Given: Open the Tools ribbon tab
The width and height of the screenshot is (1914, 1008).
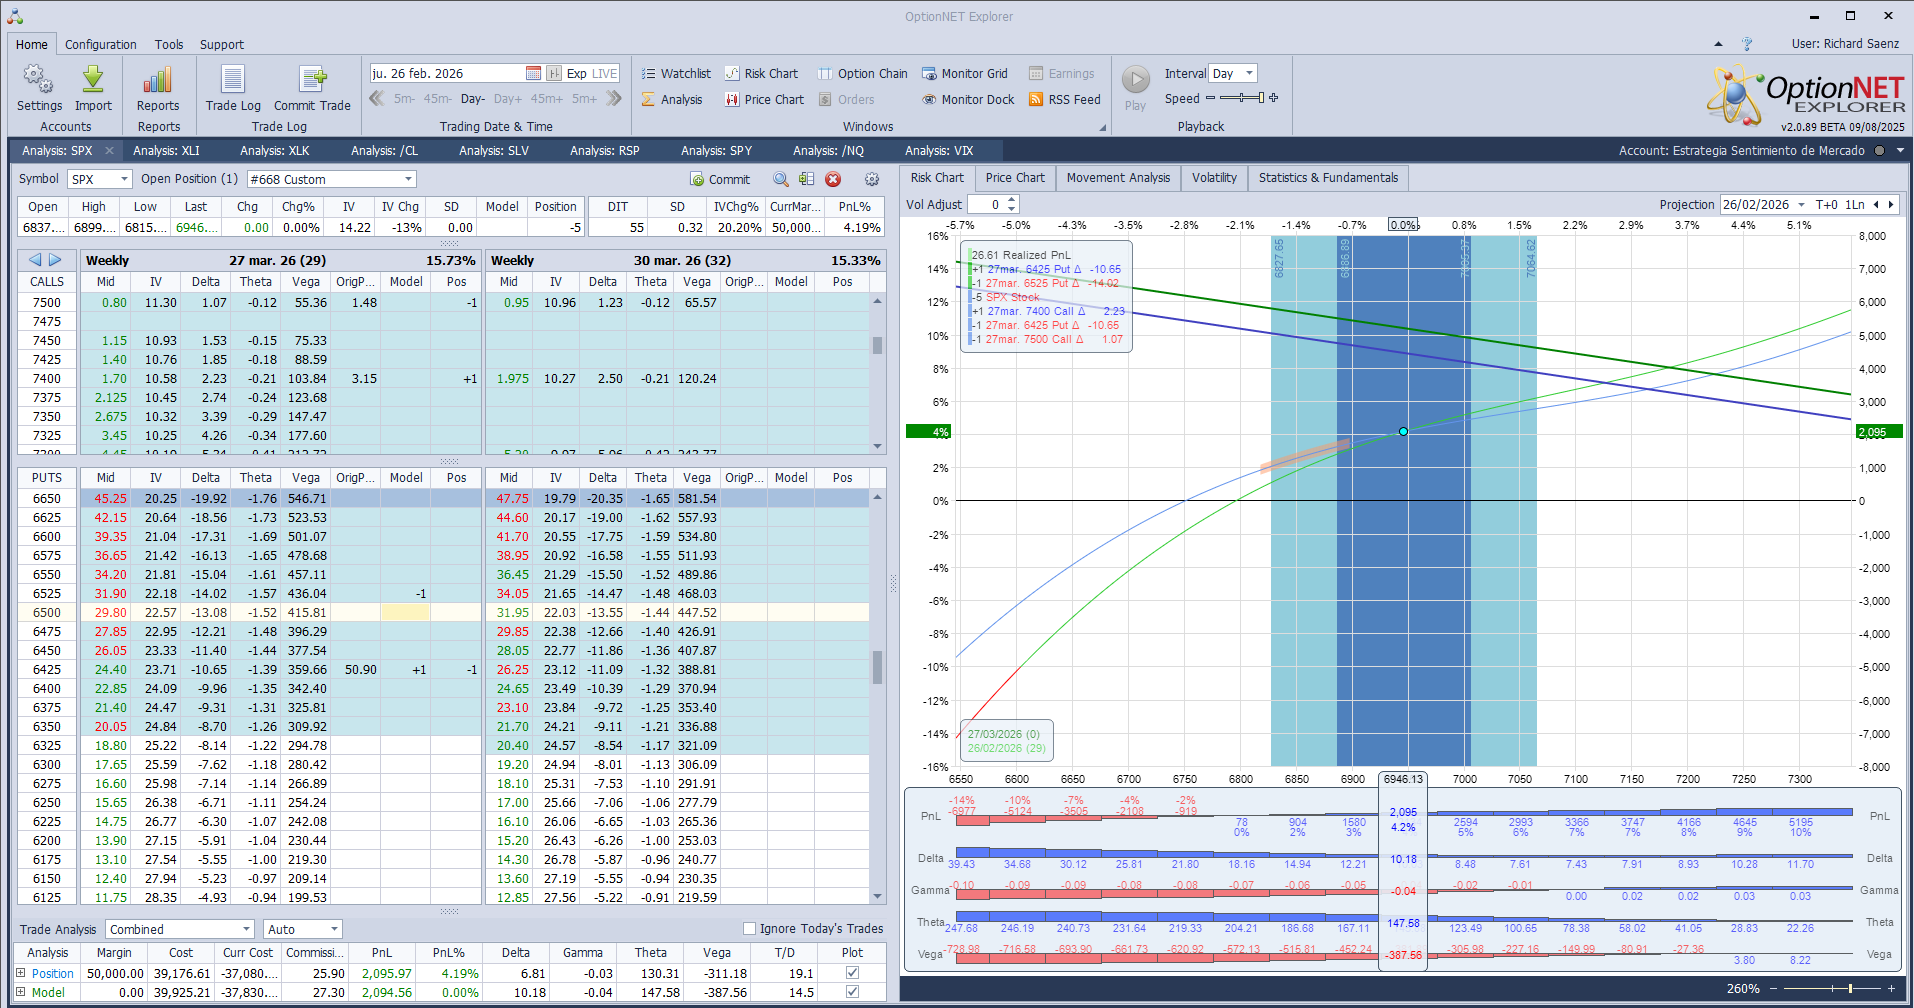Looking at the screenshot, I should 169,44.
